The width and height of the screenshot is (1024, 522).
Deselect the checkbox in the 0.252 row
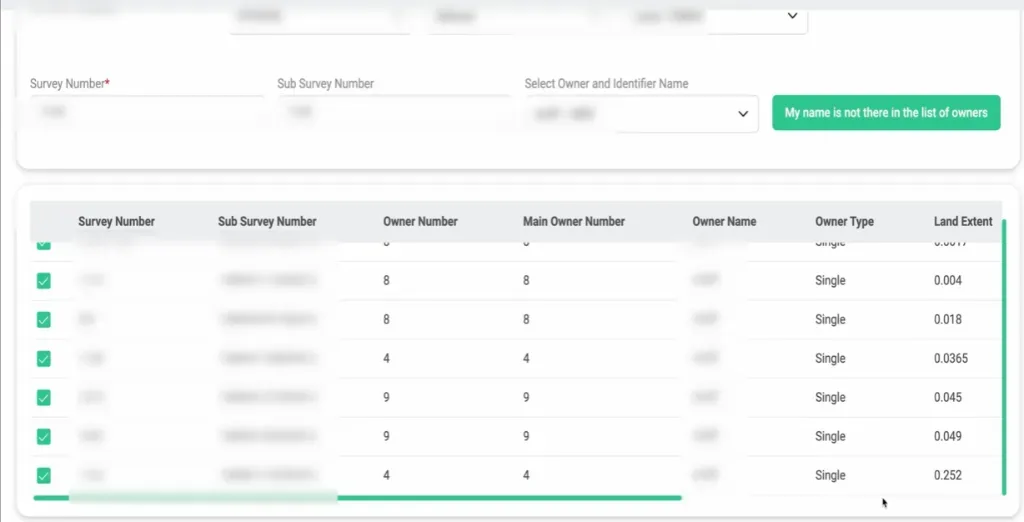(44, 476)
